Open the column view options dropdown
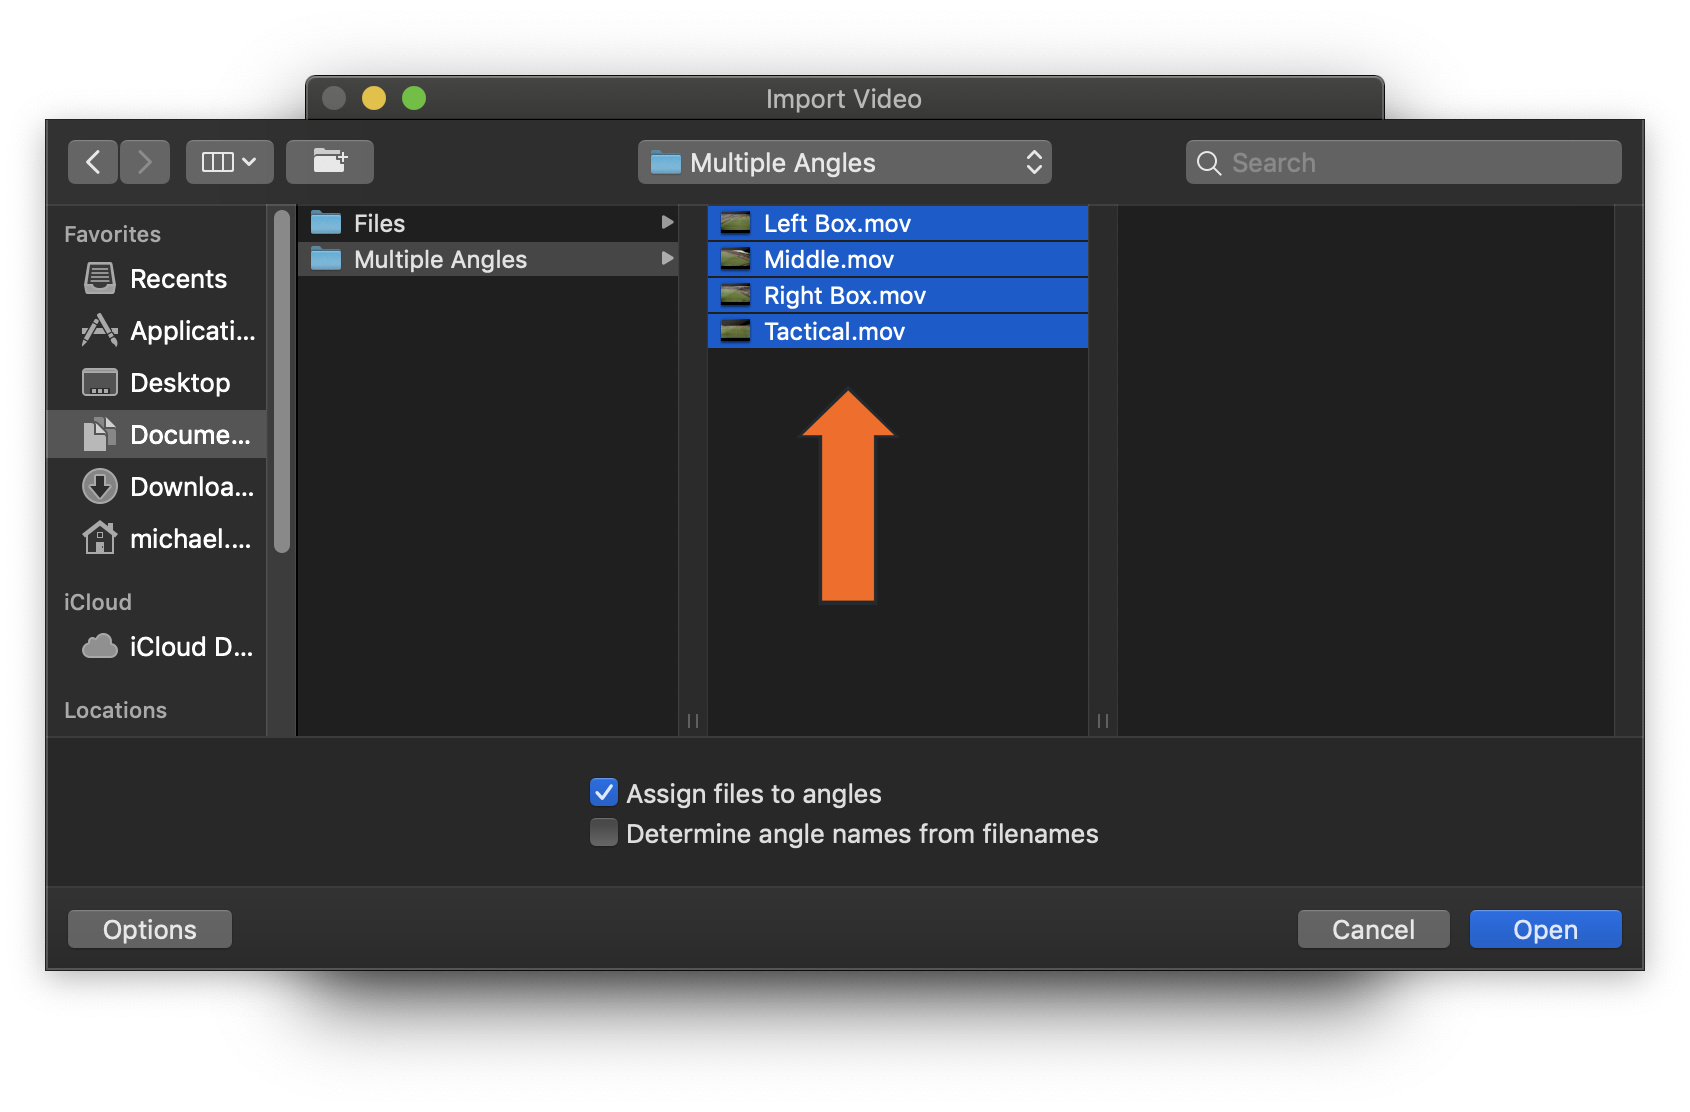This screenshot has height=1112, width=1690. tap(229, 161)
